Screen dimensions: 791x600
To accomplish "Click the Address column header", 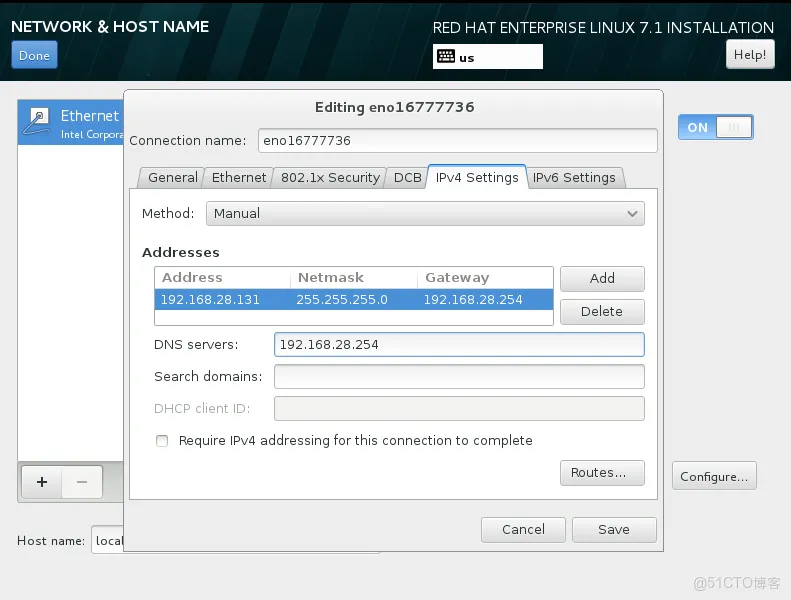I will tap(222, 278).
